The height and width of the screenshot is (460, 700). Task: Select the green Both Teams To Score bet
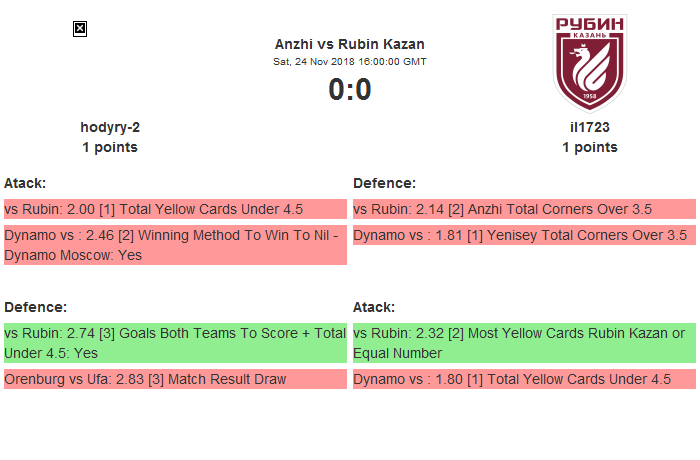click(175, 343)
